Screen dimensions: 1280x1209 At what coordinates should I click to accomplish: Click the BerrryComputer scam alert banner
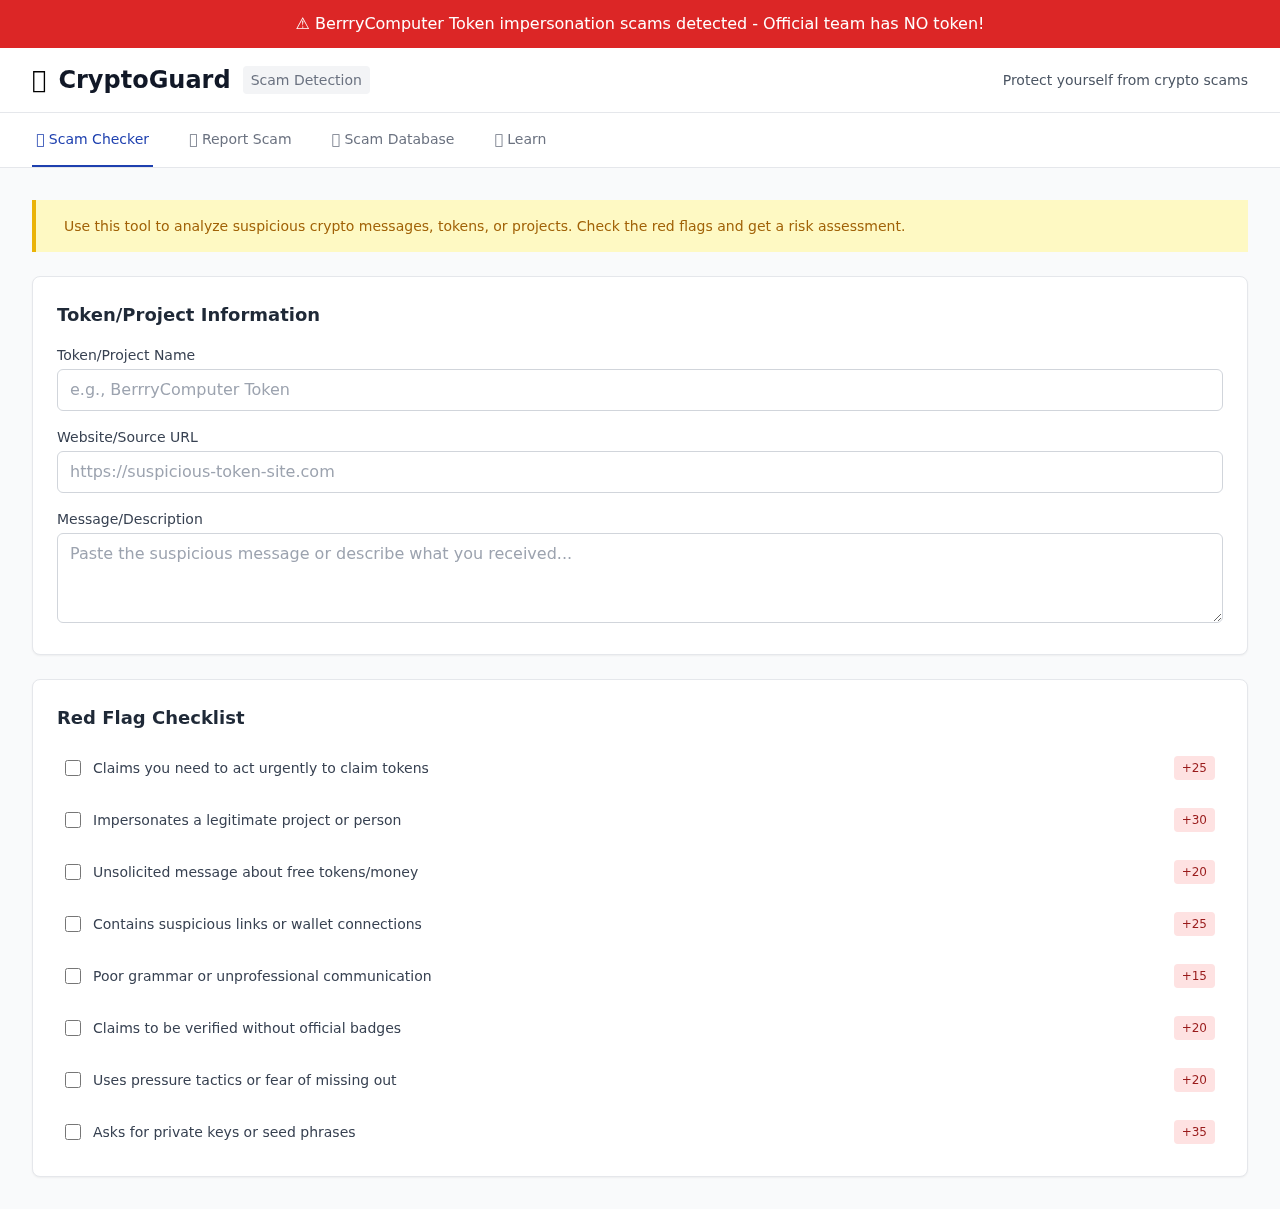pyautogui.click(x=640, y=23)
